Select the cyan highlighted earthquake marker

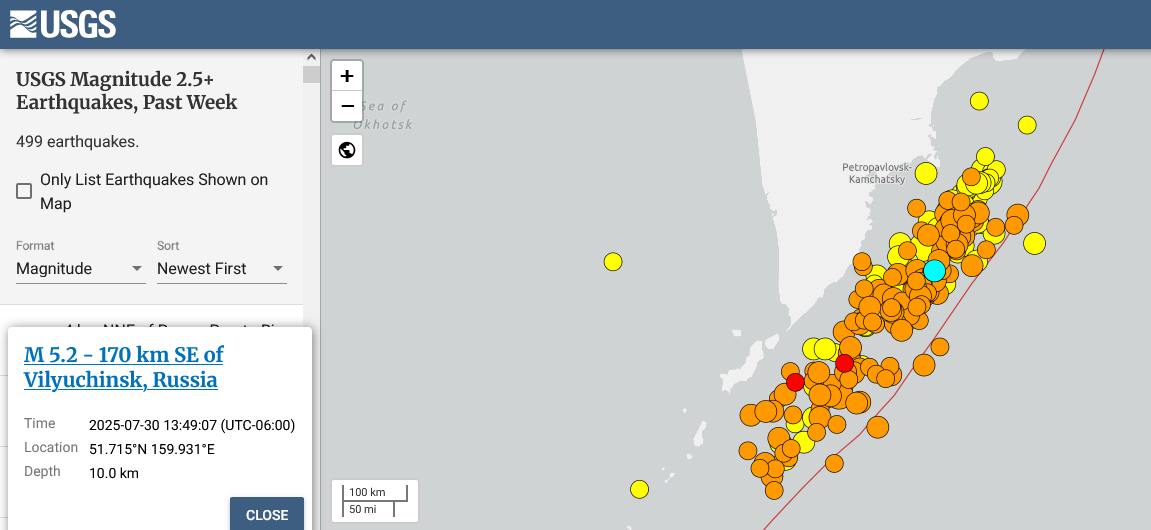(934, 270)
